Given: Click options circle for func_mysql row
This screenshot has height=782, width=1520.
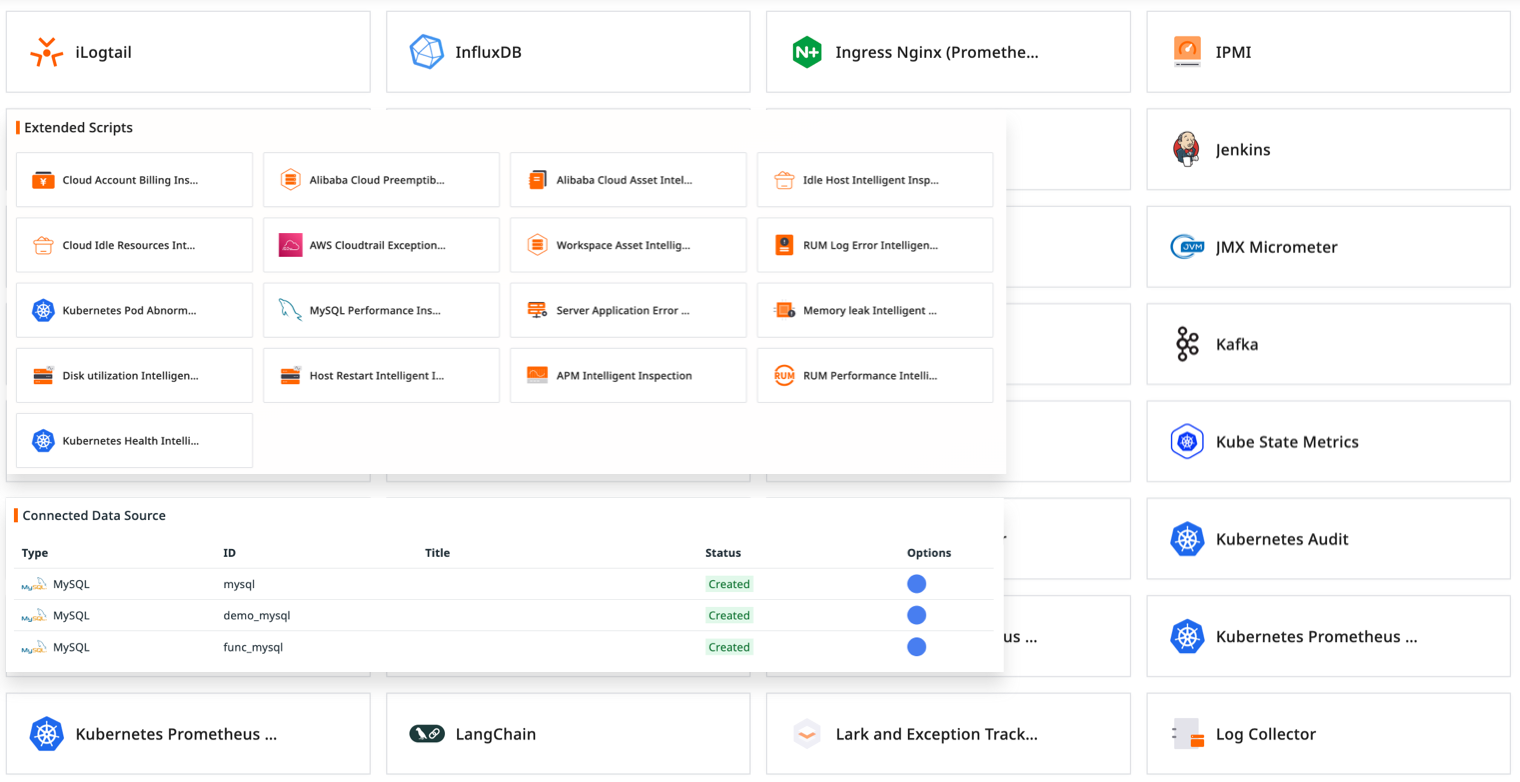Looking at the screenshot, I should pos(916,647).
